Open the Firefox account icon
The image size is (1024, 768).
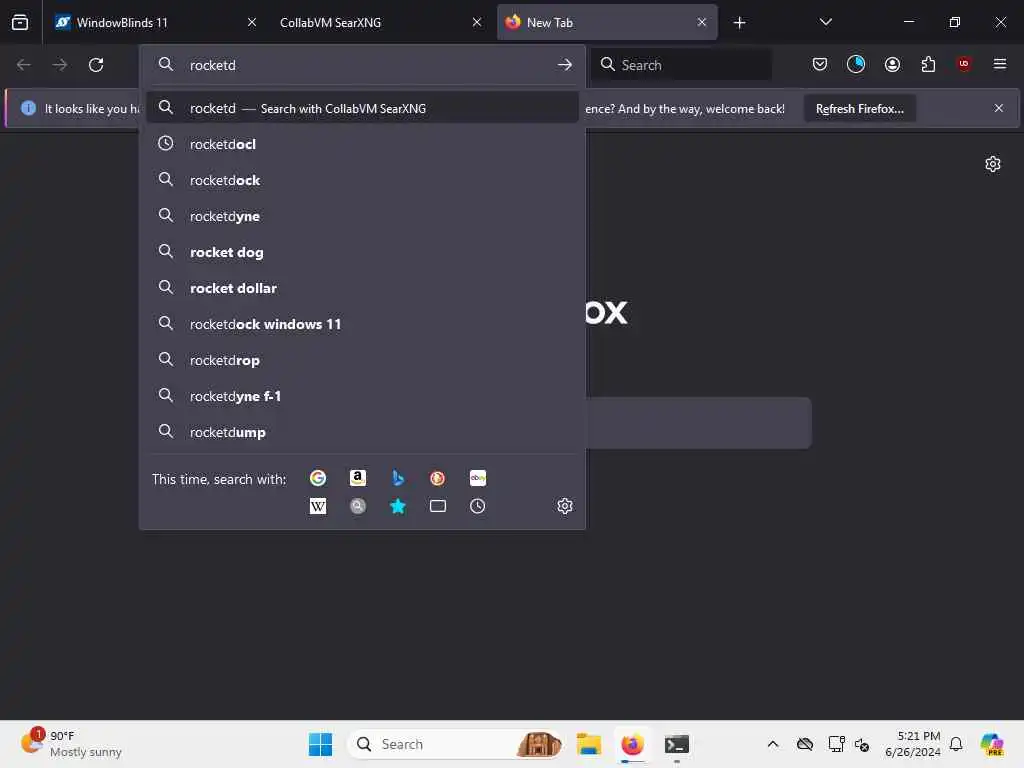pyautogui.click(x=892, y=64)
